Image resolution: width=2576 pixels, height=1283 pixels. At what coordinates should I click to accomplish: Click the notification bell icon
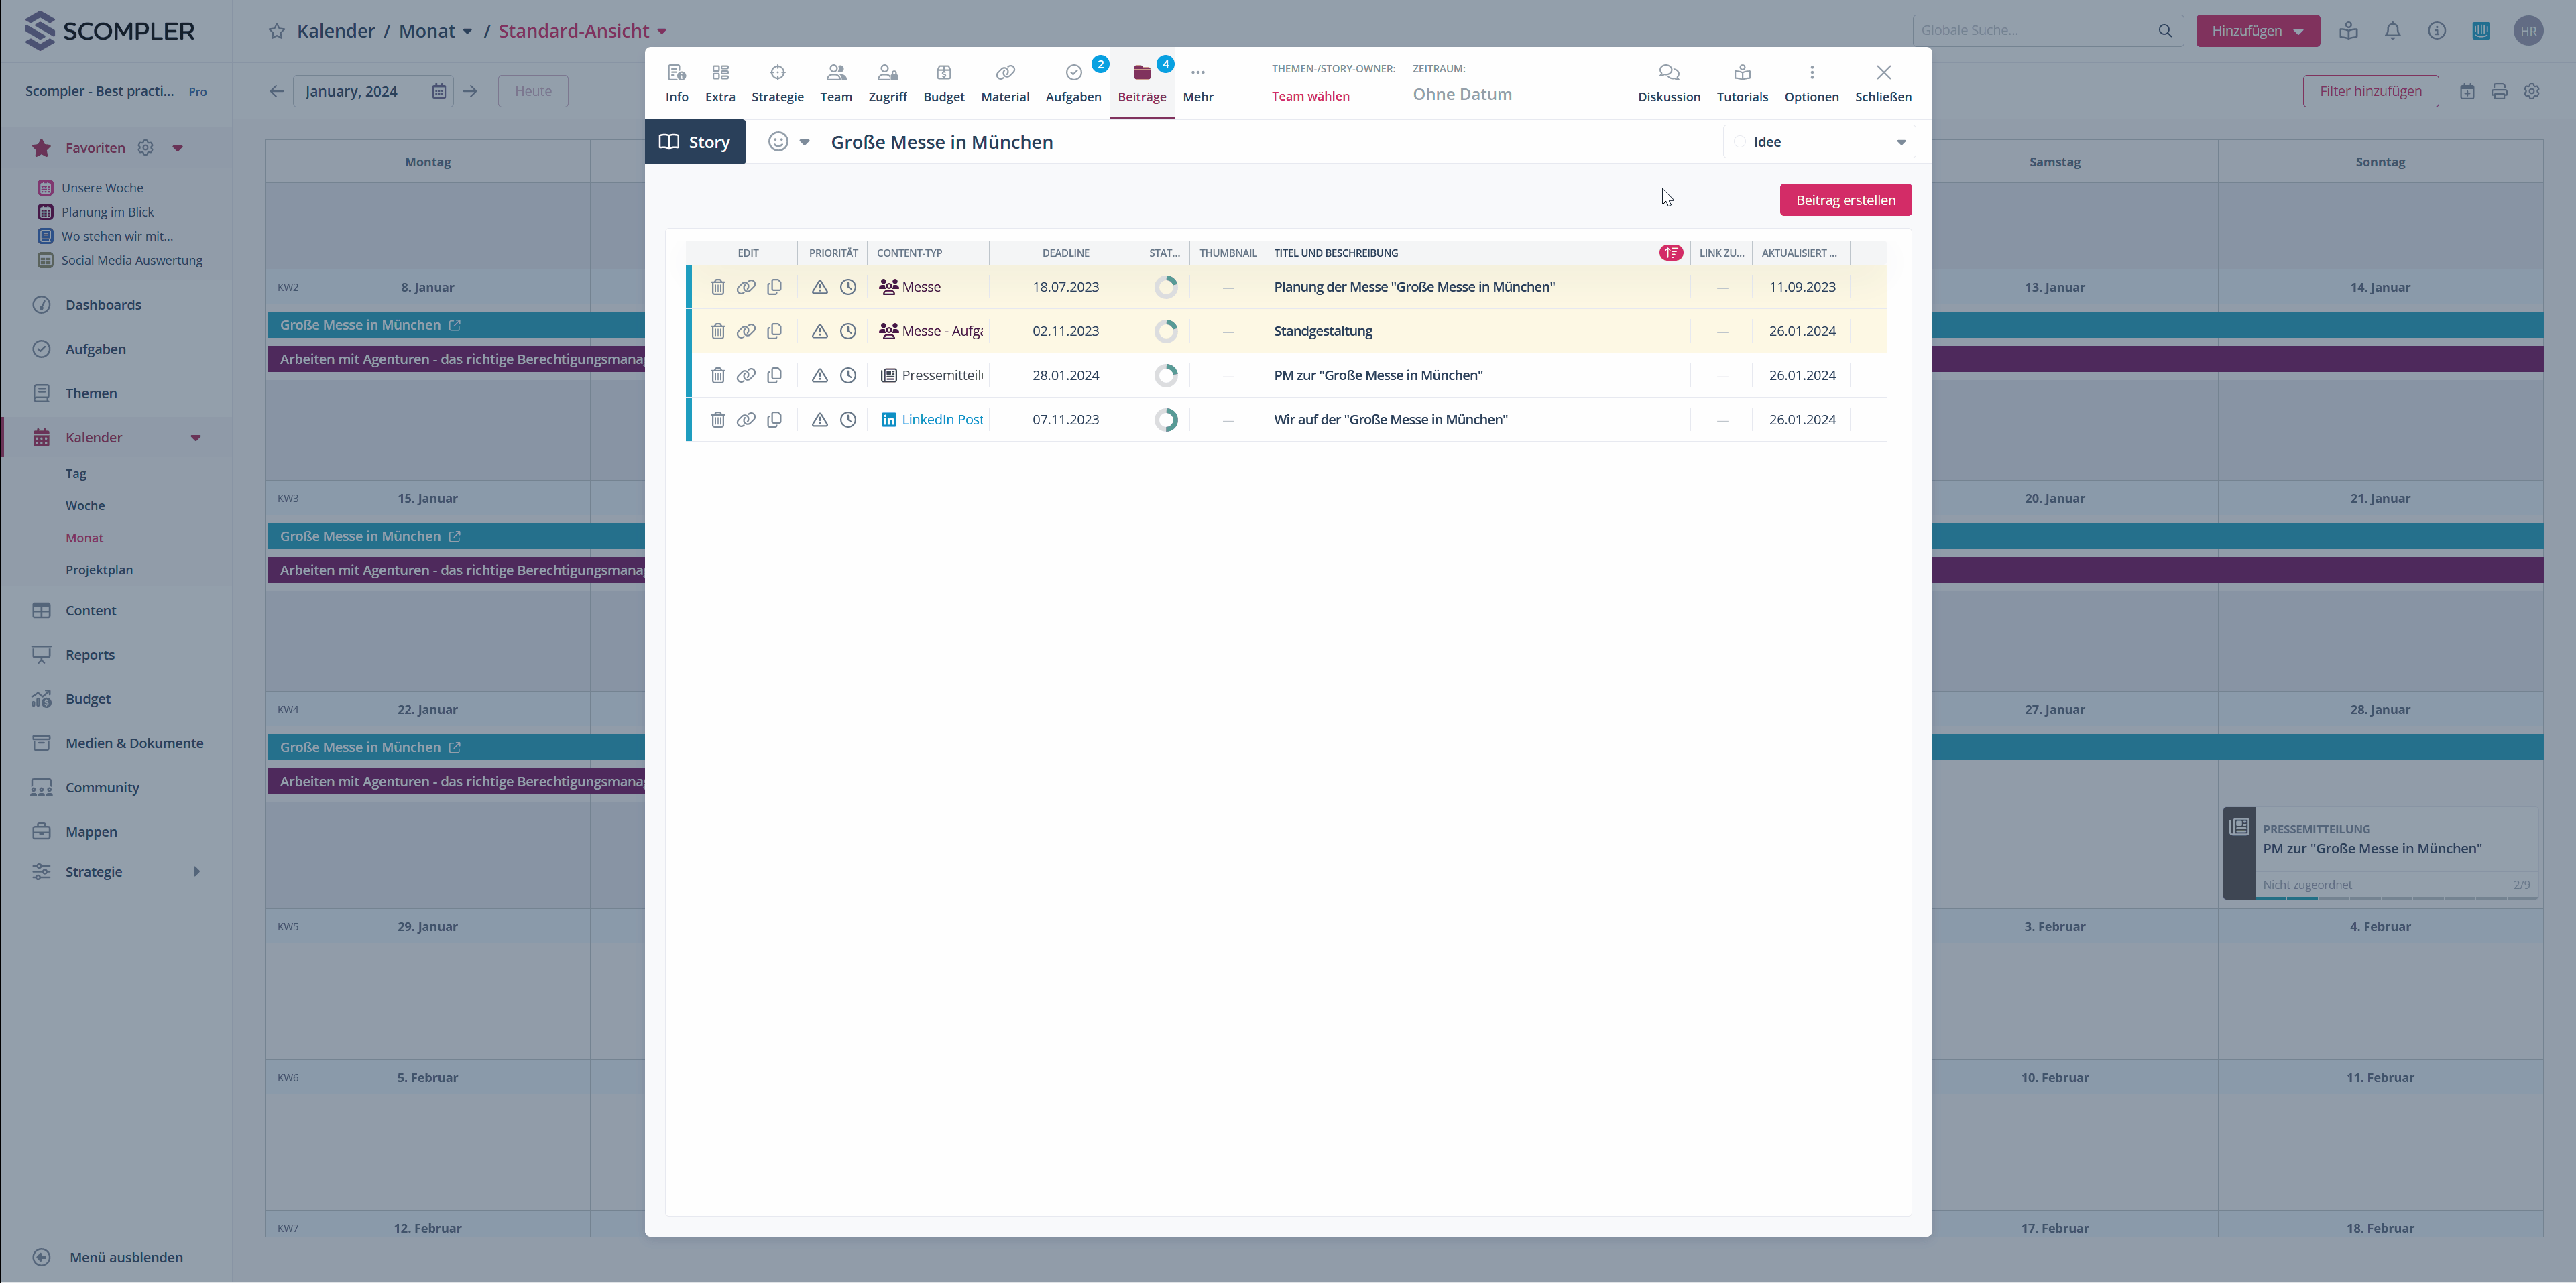(2392, 31)
